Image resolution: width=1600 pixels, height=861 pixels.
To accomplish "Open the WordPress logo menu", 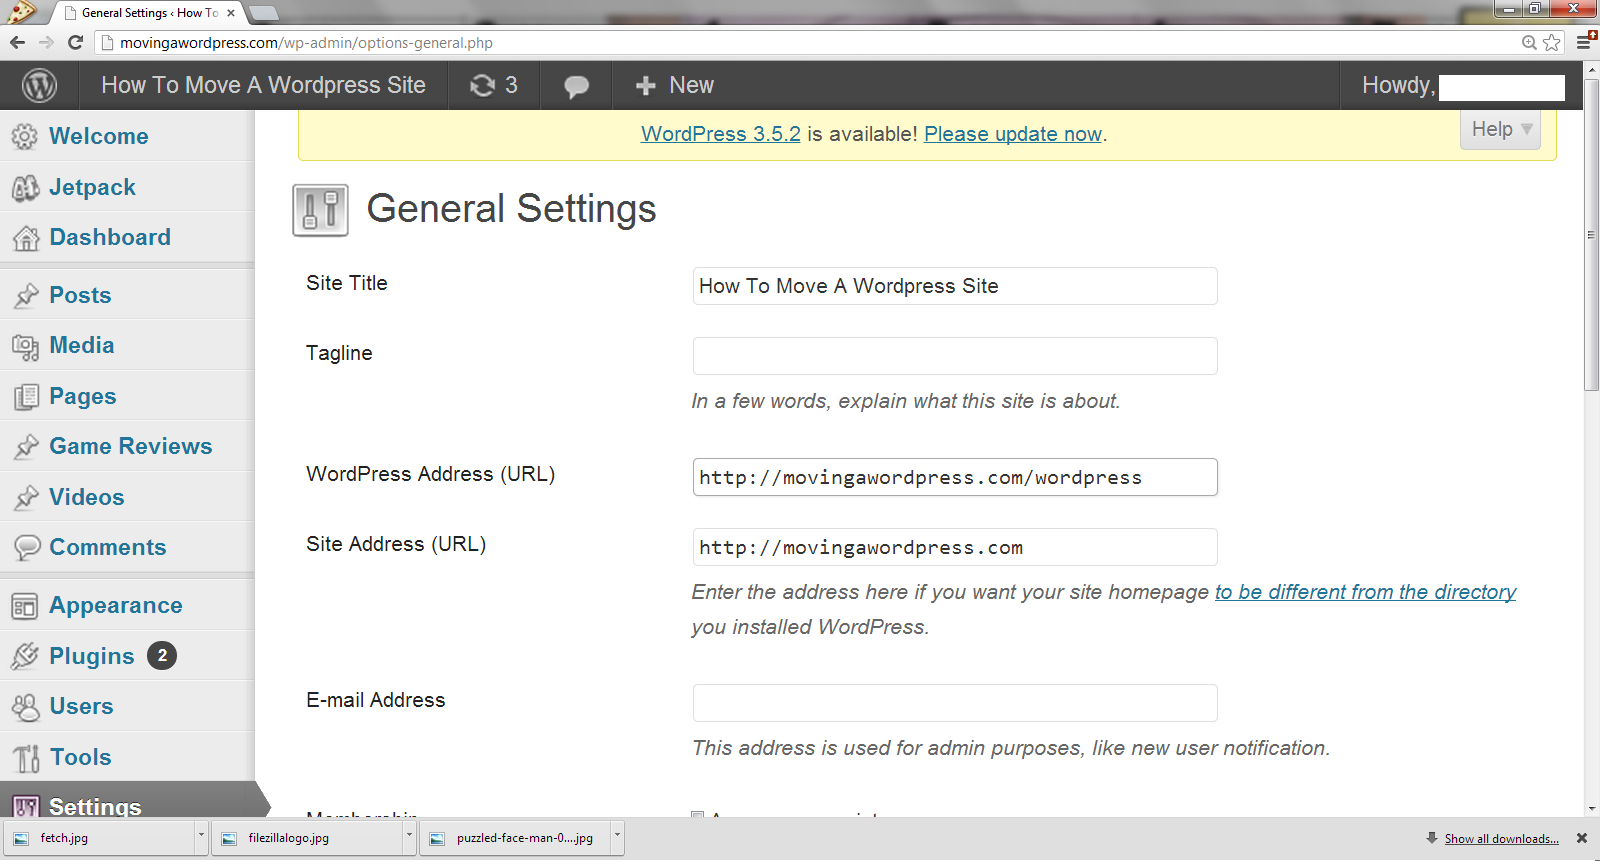I will [39, 86].
